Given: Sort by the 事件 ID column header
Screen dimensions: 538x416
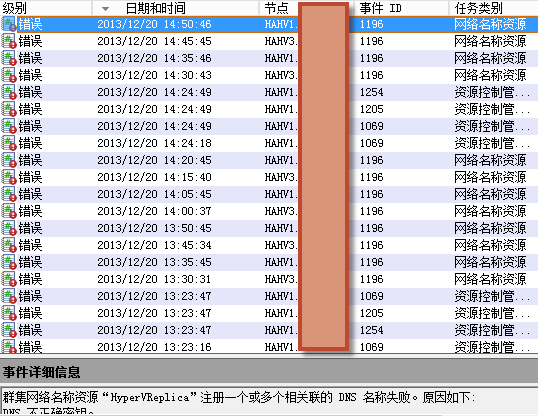Looking at the screenshot, I should click(380, 8).
